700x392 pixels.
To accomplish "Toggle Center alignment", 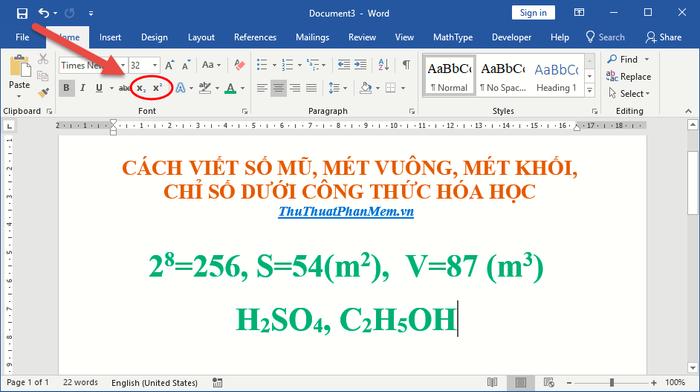I will coord(278,88).
